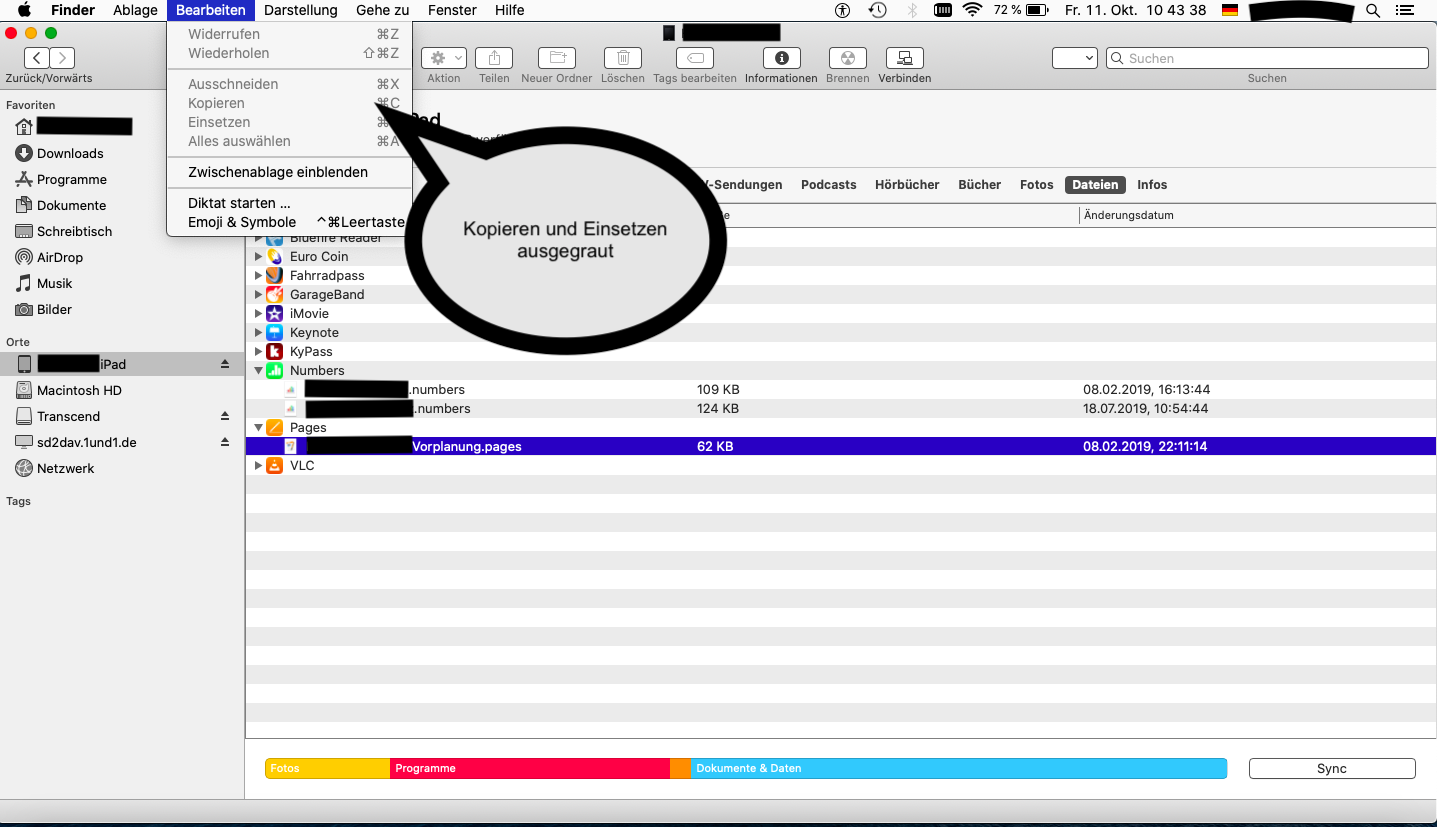Click the battery status icon

1037,10
